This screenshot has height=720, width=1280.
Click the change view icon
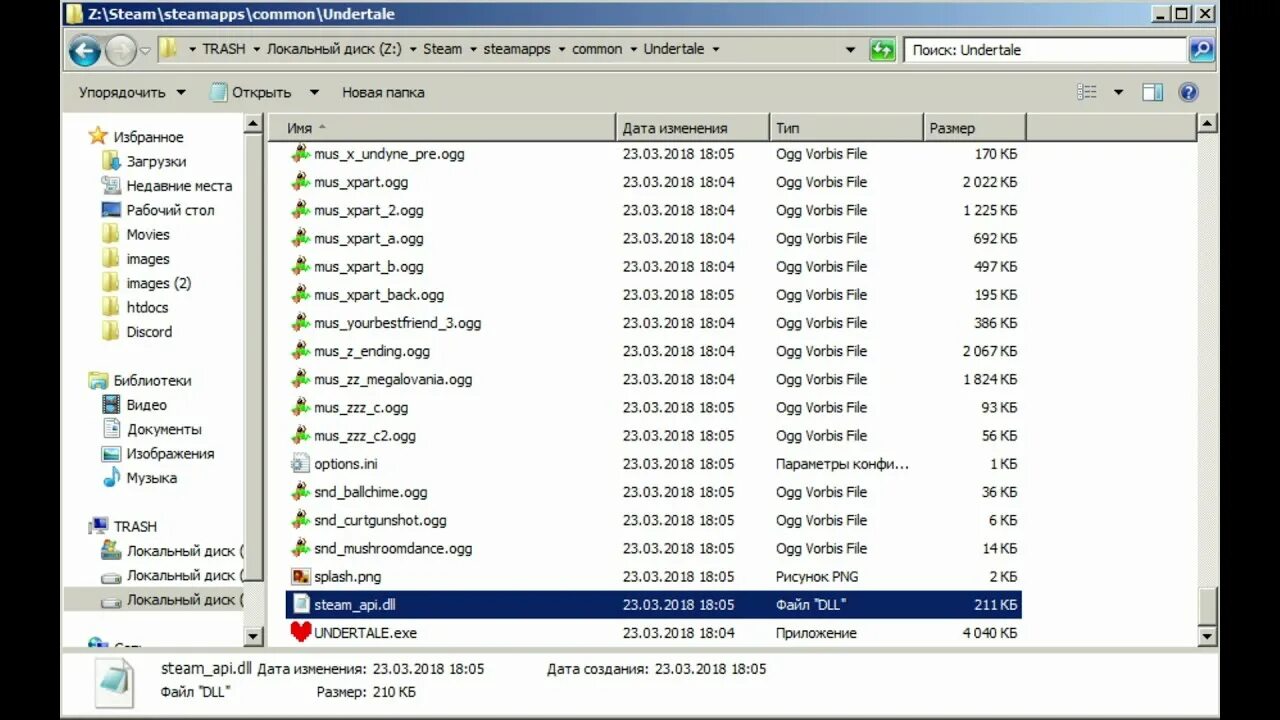(x=1087, y=92)
